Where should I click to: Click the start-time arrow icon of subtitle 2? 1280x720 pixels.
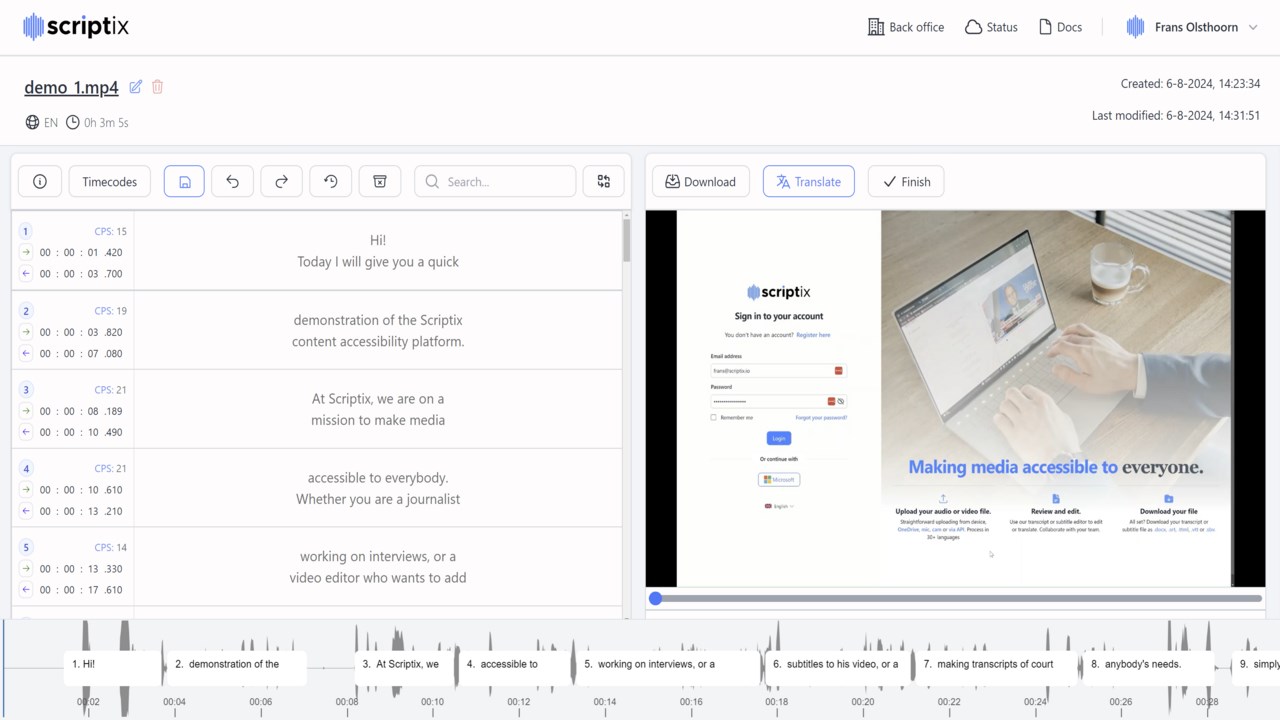pos(26,332)
